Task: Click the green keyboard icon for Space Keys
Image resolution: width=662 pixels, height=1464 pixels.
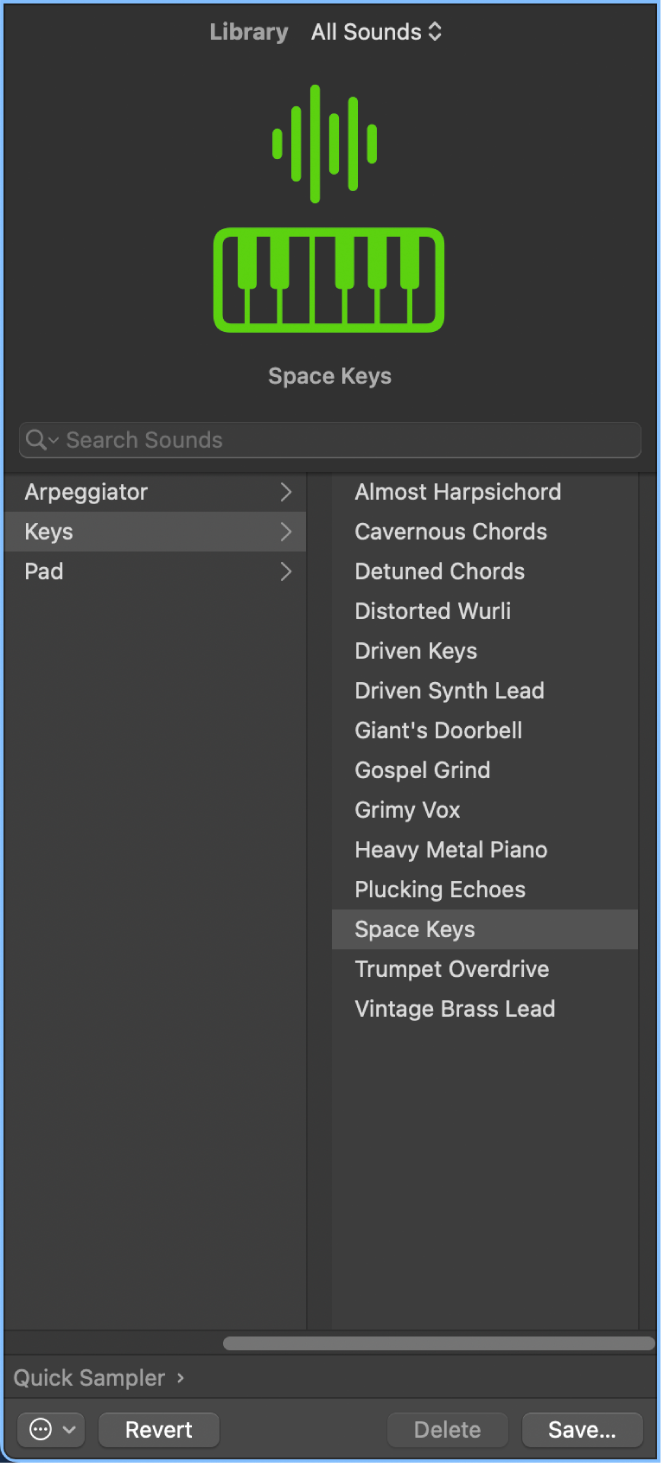Action: [329, 280]
